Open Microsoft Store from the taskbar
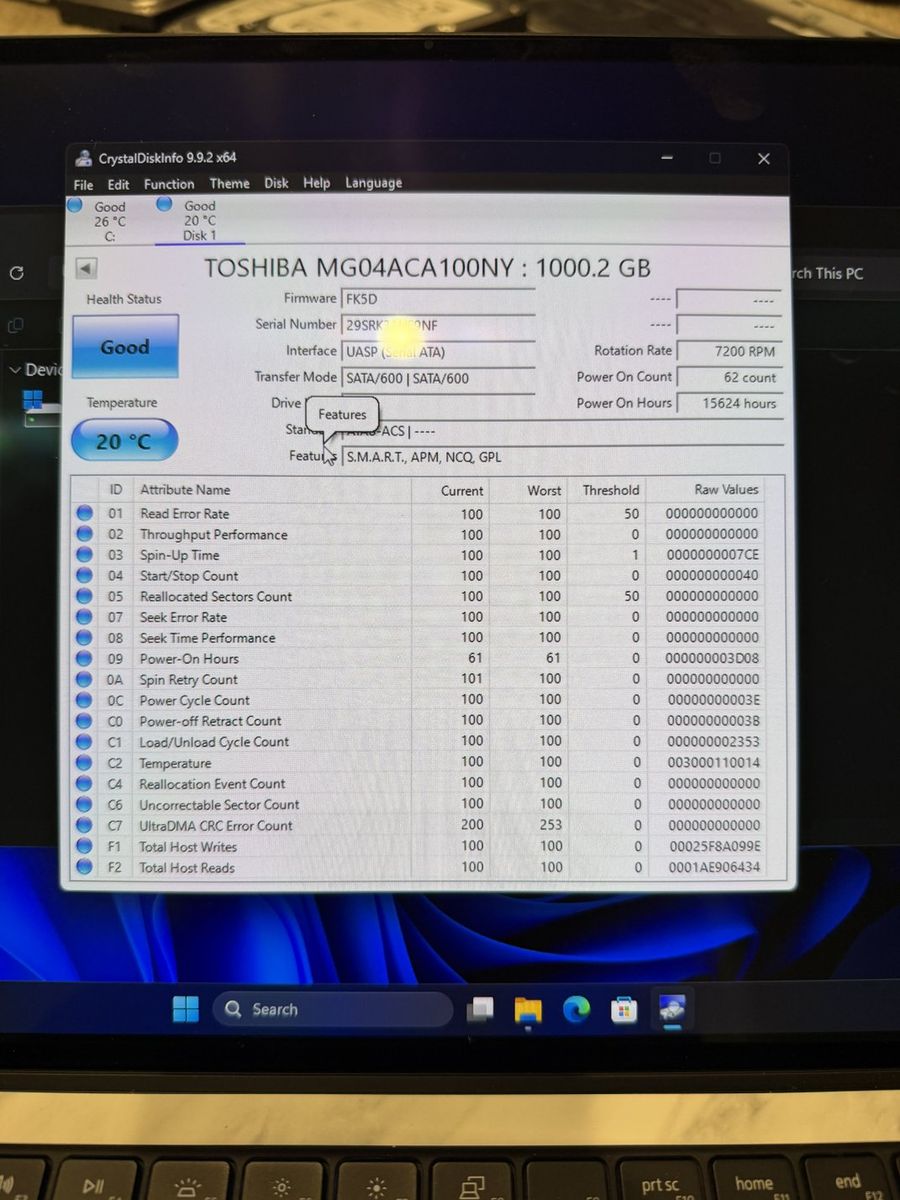Viewport: 900px width, 1200px height. coord(624,1010)
